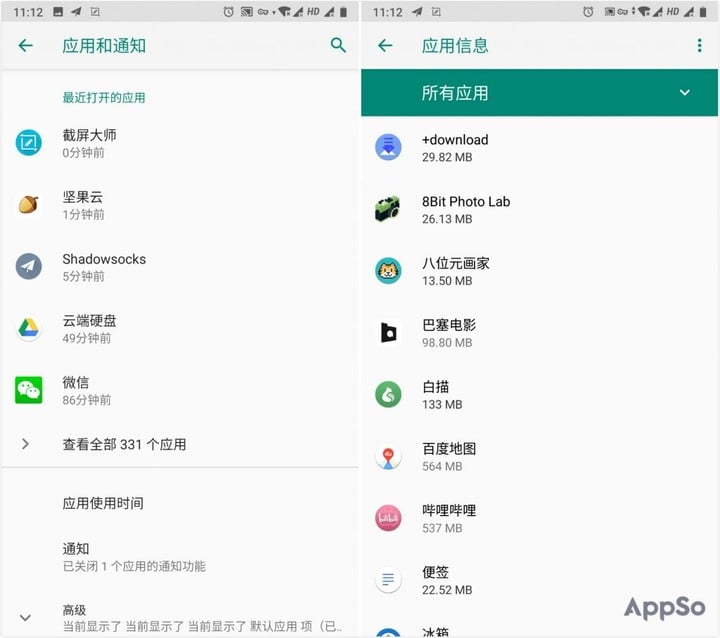Select 八位元画家 app name
Image resolution: width=720 pixels, height=638 pixels.
pos(456,263)
